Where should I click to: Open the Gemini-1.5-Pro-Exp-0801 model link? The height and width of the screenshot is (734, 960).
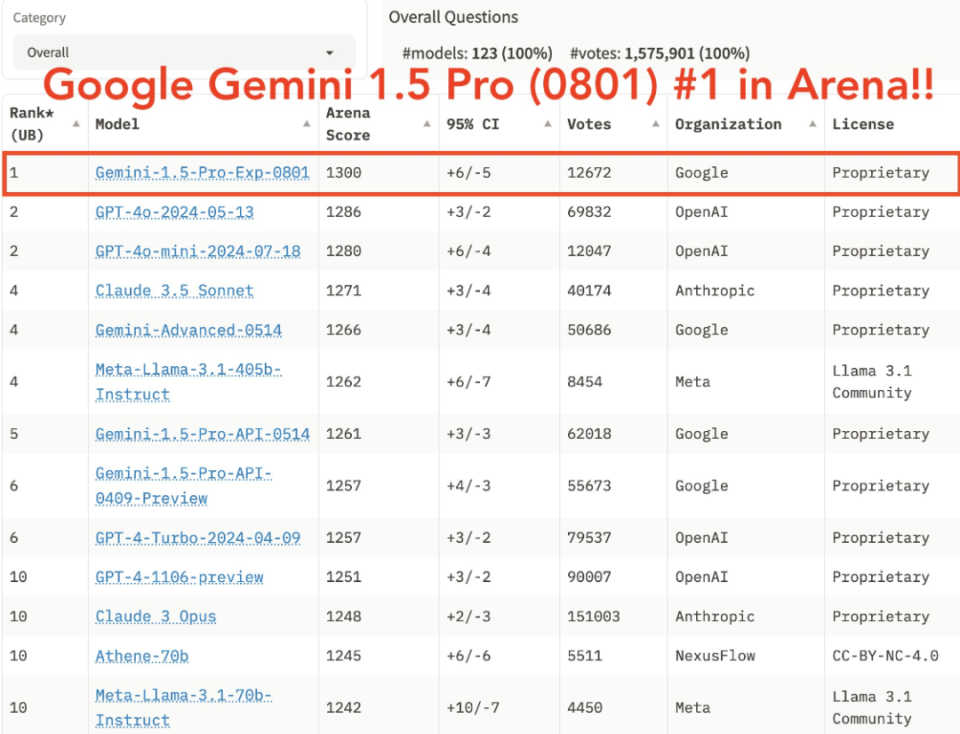click(202, 173)
